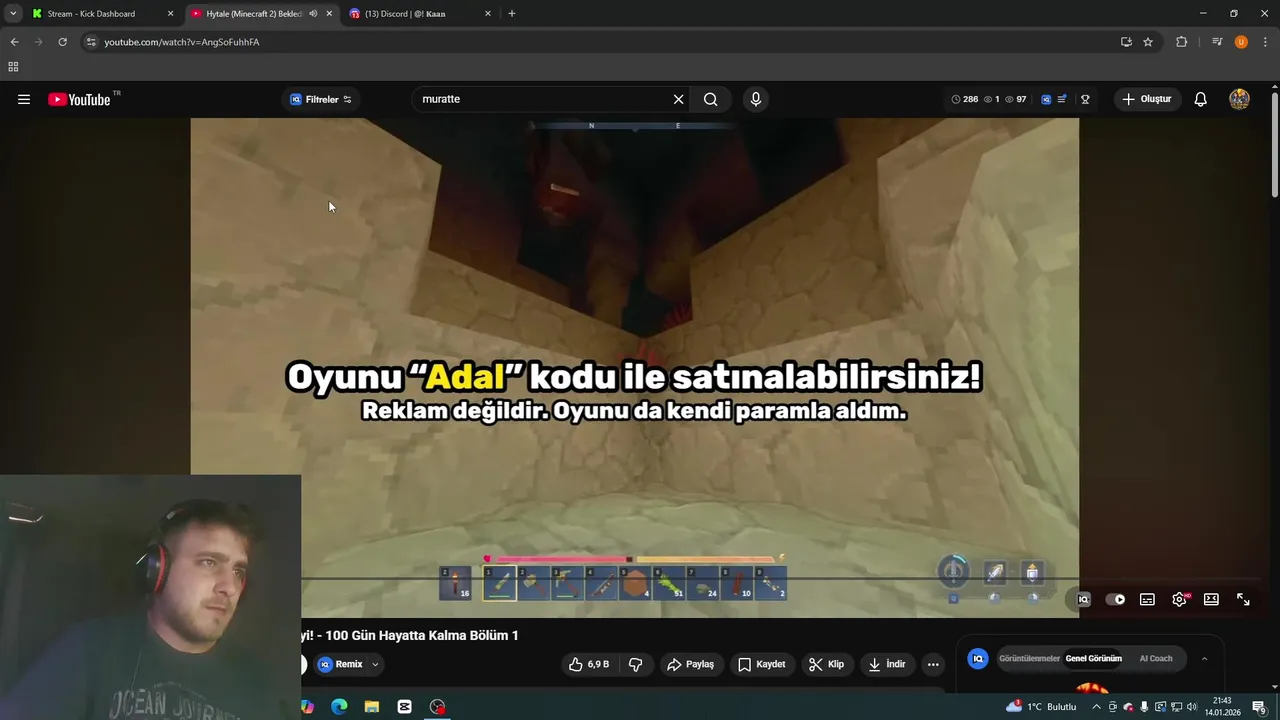This screenshot has width=1280, height=720.
Task: Open the tab search dropdown arrow
Action: [x=12, y=13]
